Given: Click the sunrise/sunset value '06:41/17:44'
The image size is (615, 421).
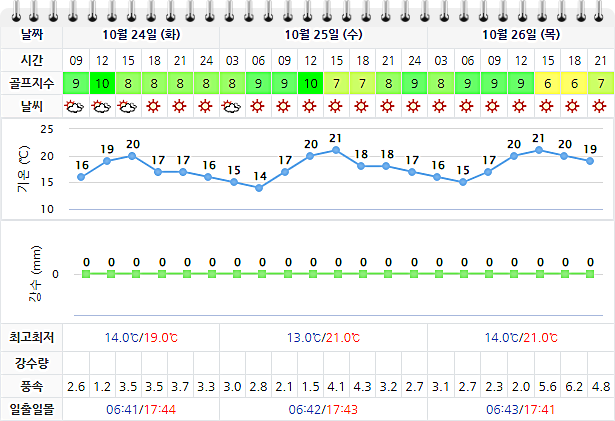Looking at the screenshot, I should [x=141, y=410].
